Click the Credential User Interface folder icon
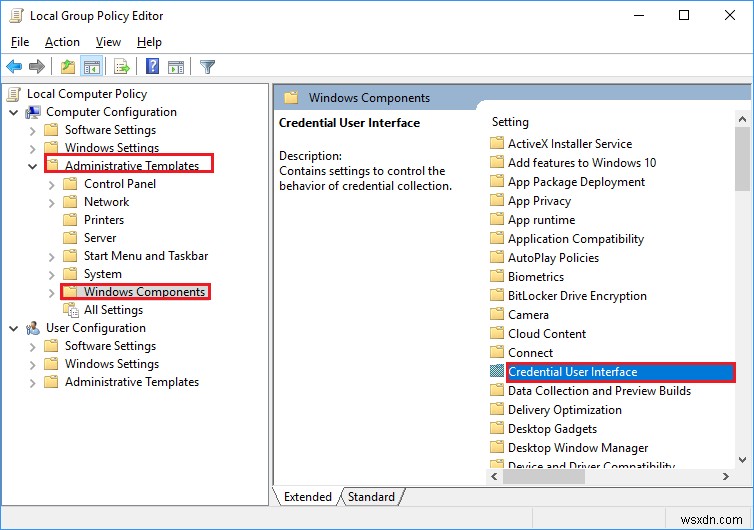This screenshot has height=530, width=754. [x=497, y=371]
